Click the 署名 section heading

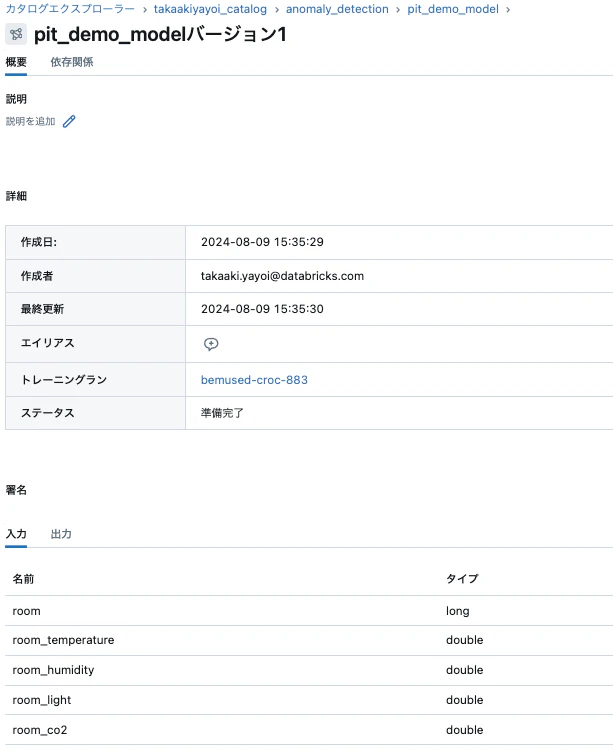16,490
